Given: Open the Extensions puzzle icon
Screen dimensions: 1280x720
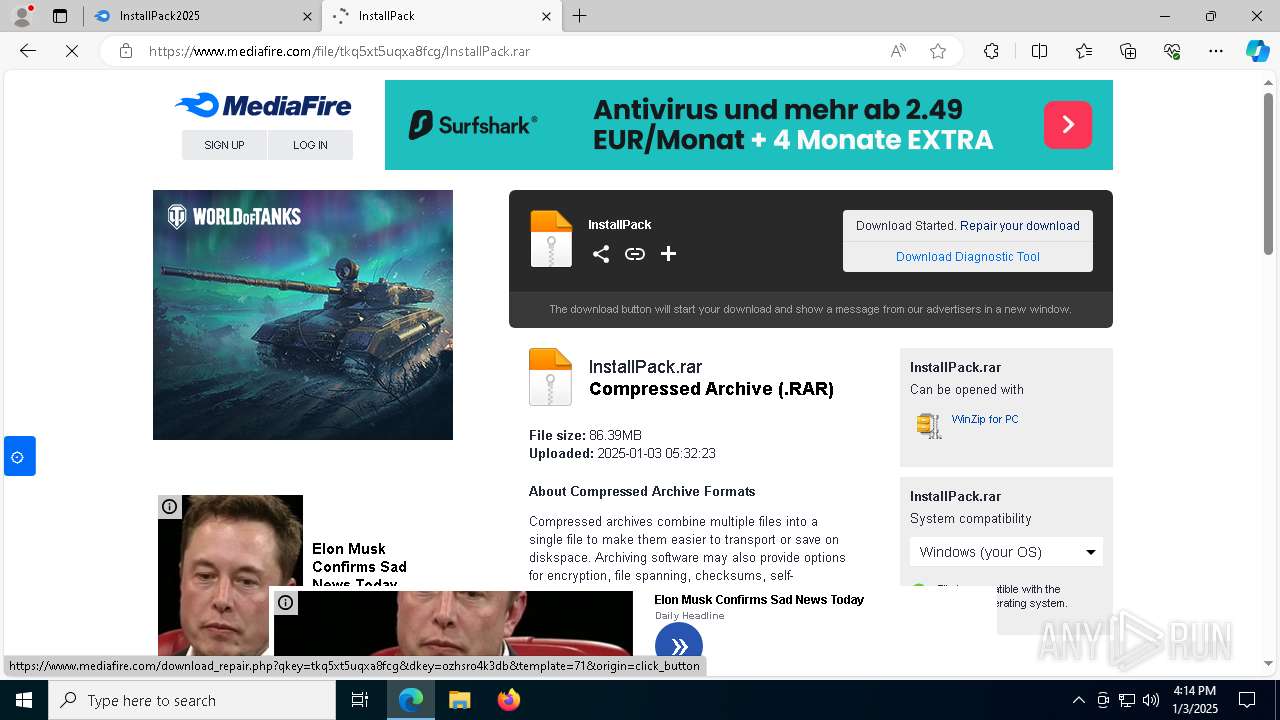Looking at the screenshot, I should 991,51.
